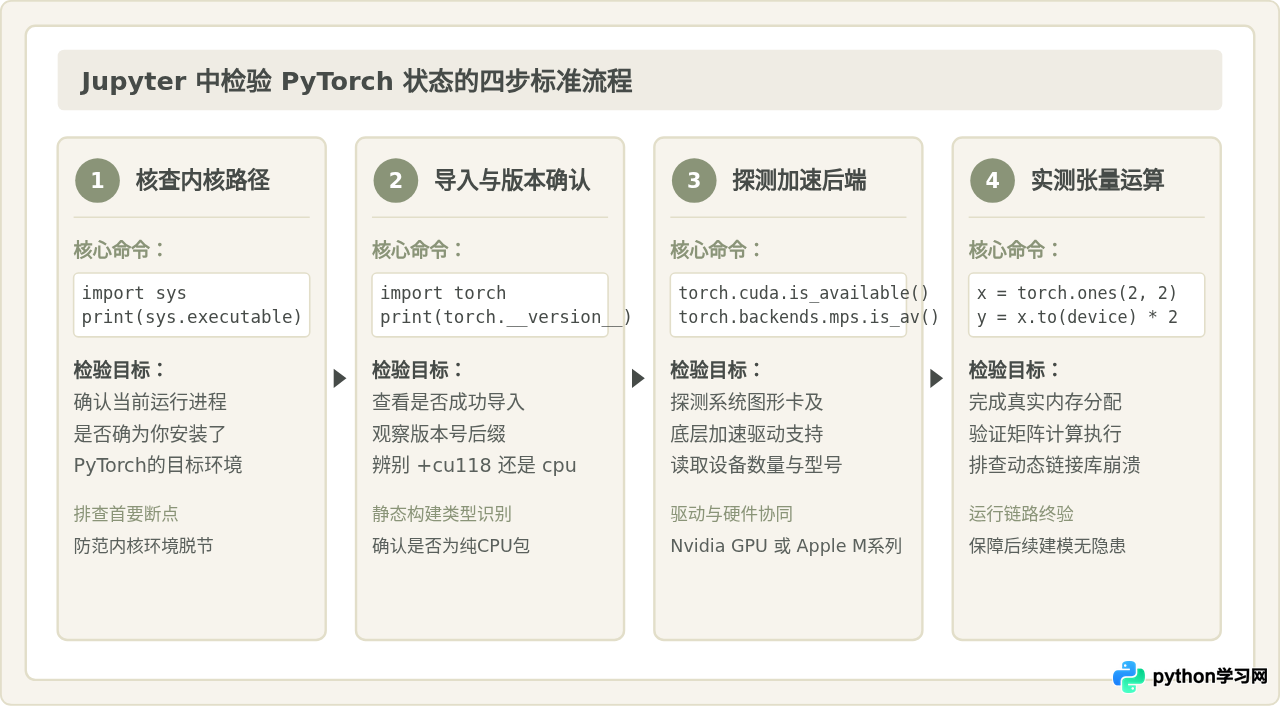Click the heading "探测加速后端"
The width and height of the screenshot is (1280, 706).
pos(799,180)
